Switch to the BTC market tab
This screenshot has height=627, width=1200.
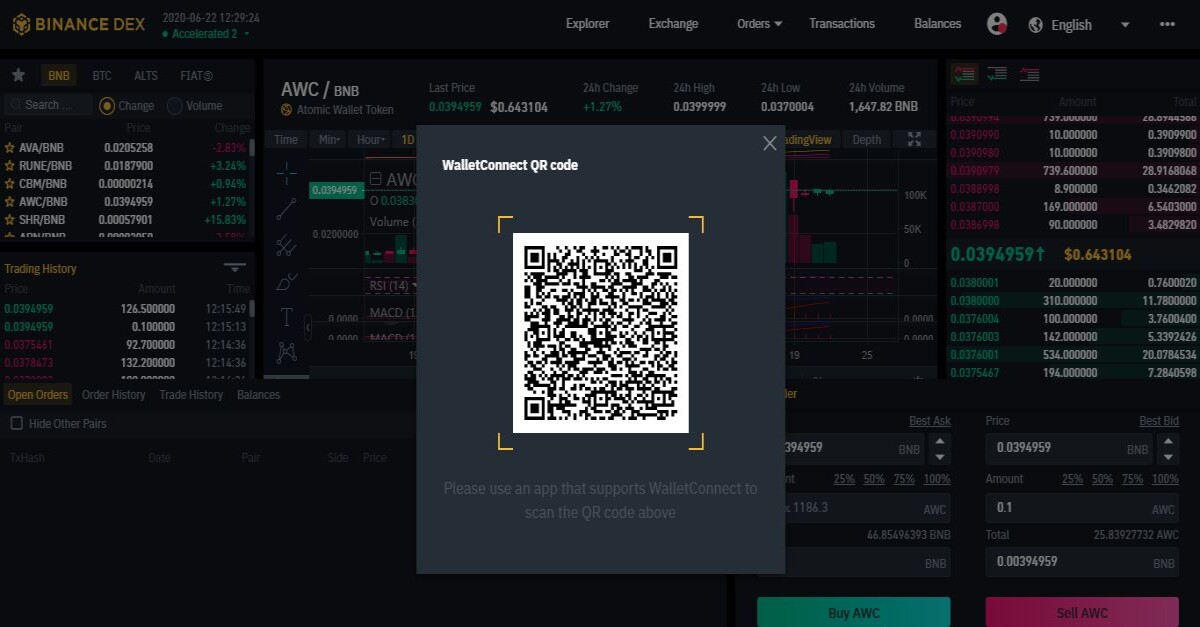[x=102, y=76]
